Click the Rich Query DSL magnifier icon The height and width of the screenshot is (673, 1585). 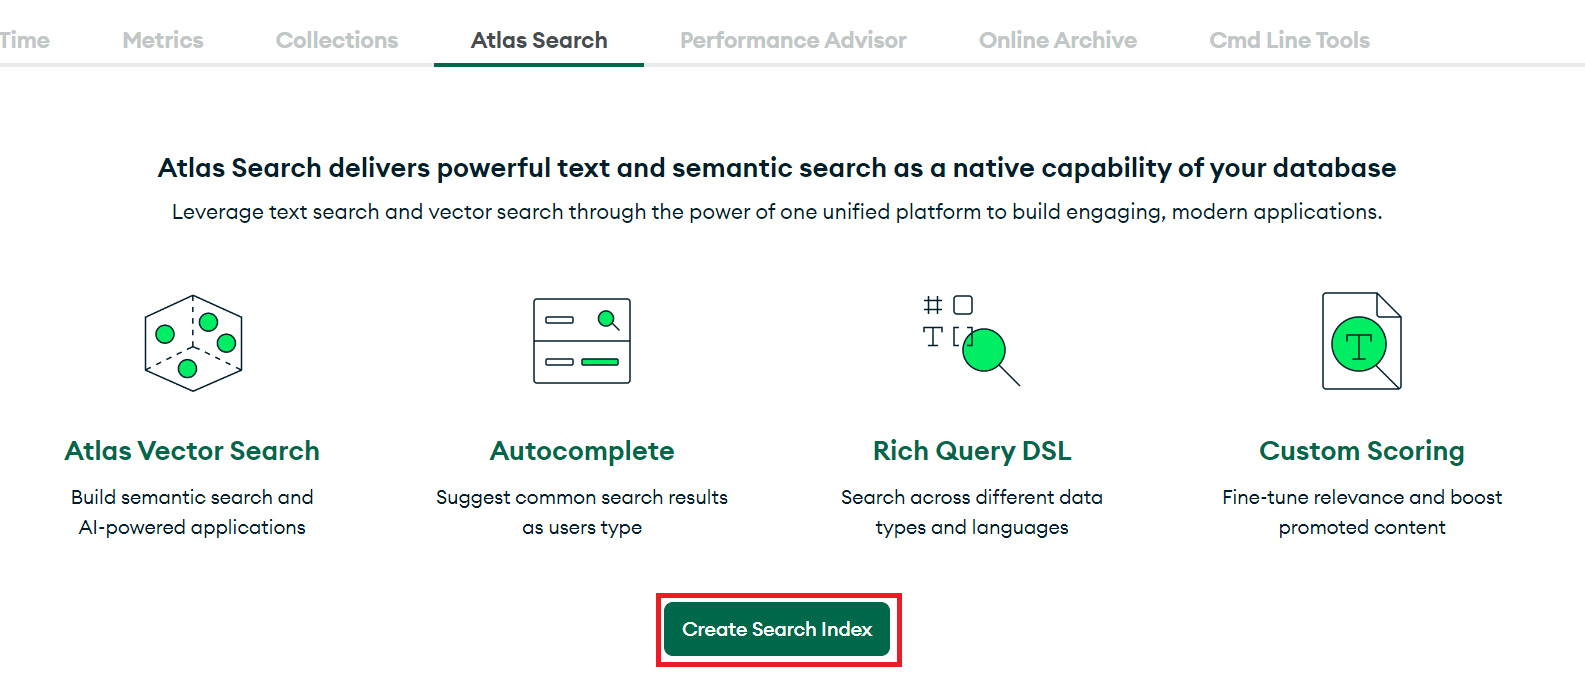[x=971, y=341]
